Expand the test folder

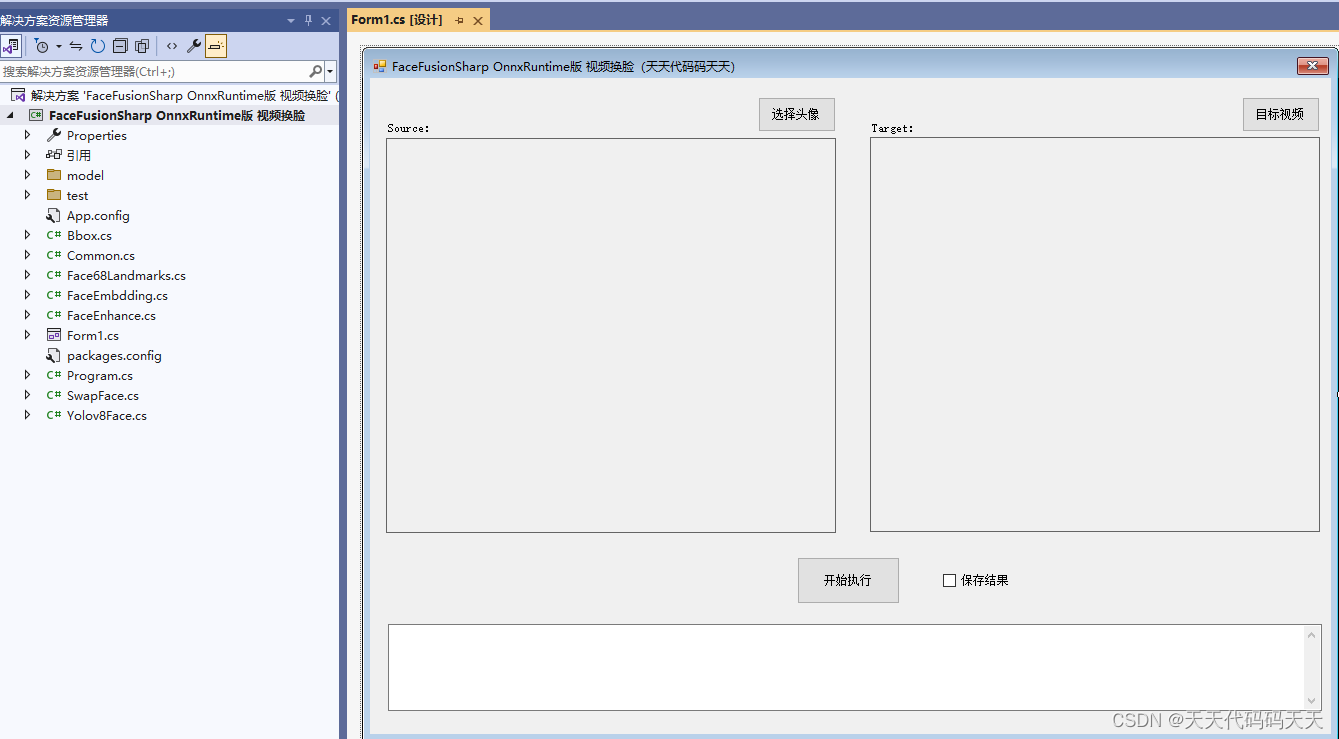click(28, 195)
